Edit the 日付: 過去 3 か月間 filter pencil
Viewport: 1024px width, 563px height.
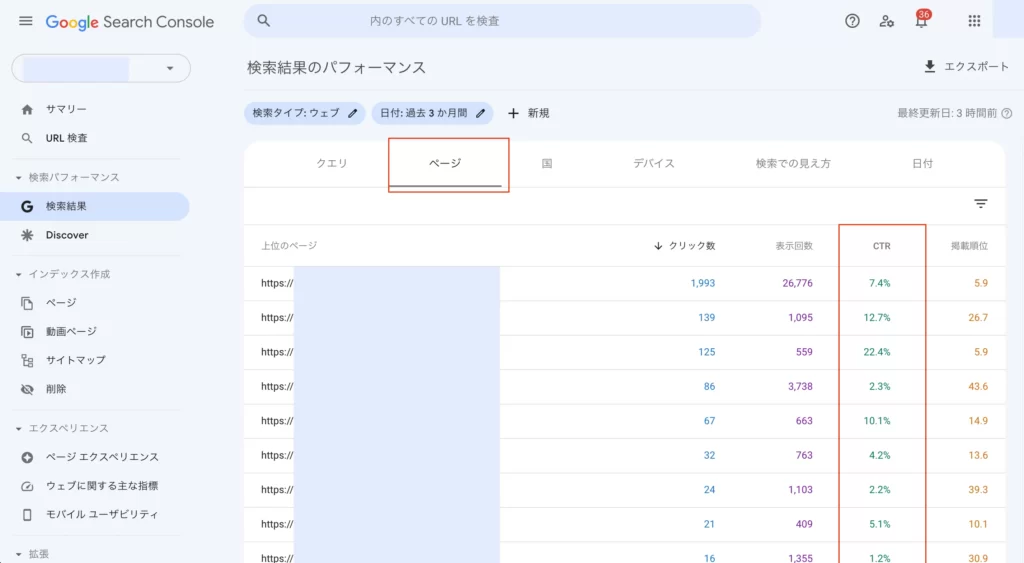481,113
